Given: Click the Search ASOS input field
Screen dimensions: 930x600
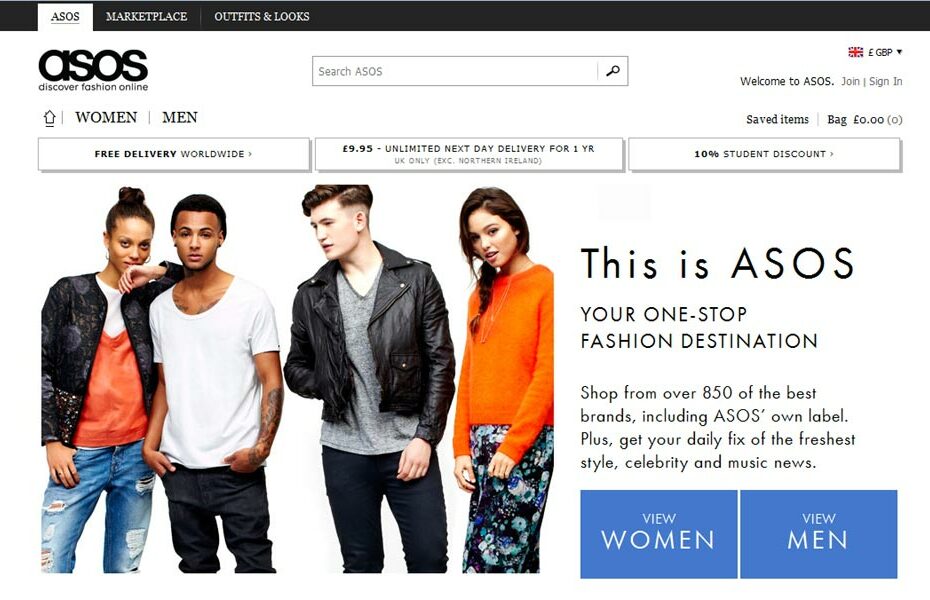Looking at the screenshot, I should [455, 71].
